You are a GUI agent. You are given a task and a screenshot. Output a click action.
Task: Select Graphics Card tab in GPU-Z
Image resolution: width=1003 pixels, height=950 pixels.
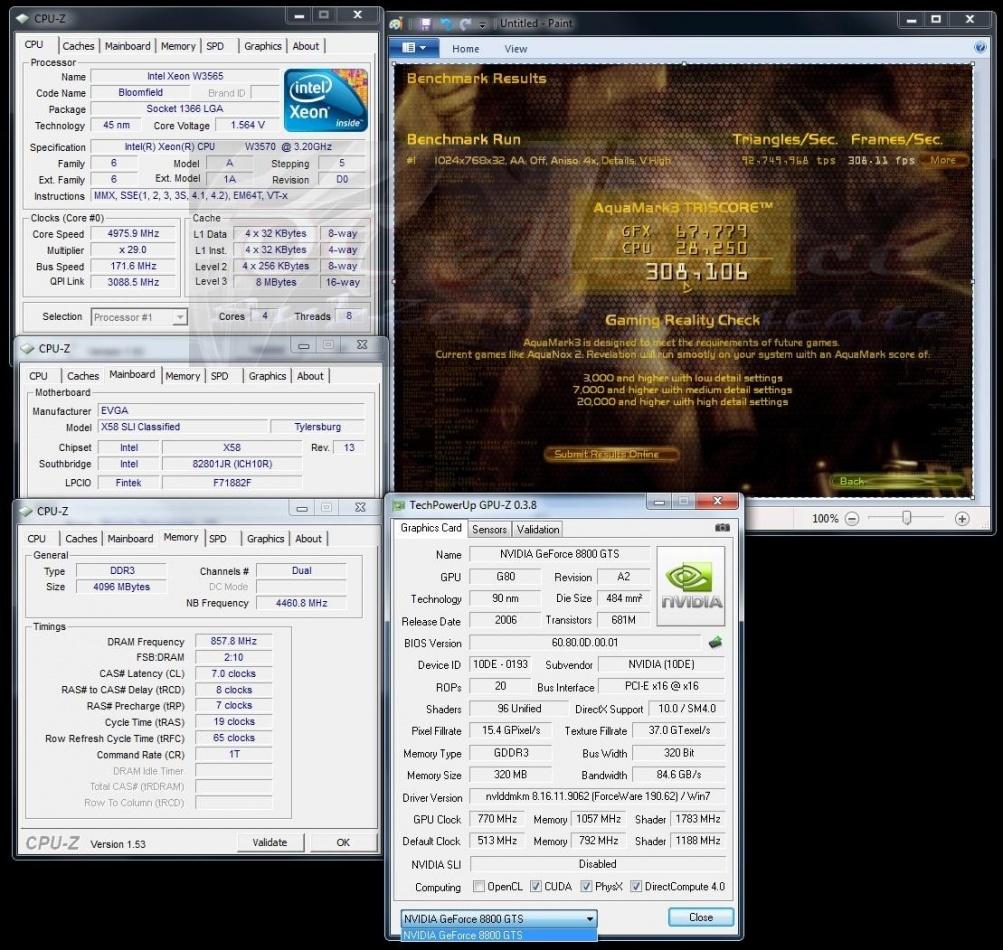(430, 528)
